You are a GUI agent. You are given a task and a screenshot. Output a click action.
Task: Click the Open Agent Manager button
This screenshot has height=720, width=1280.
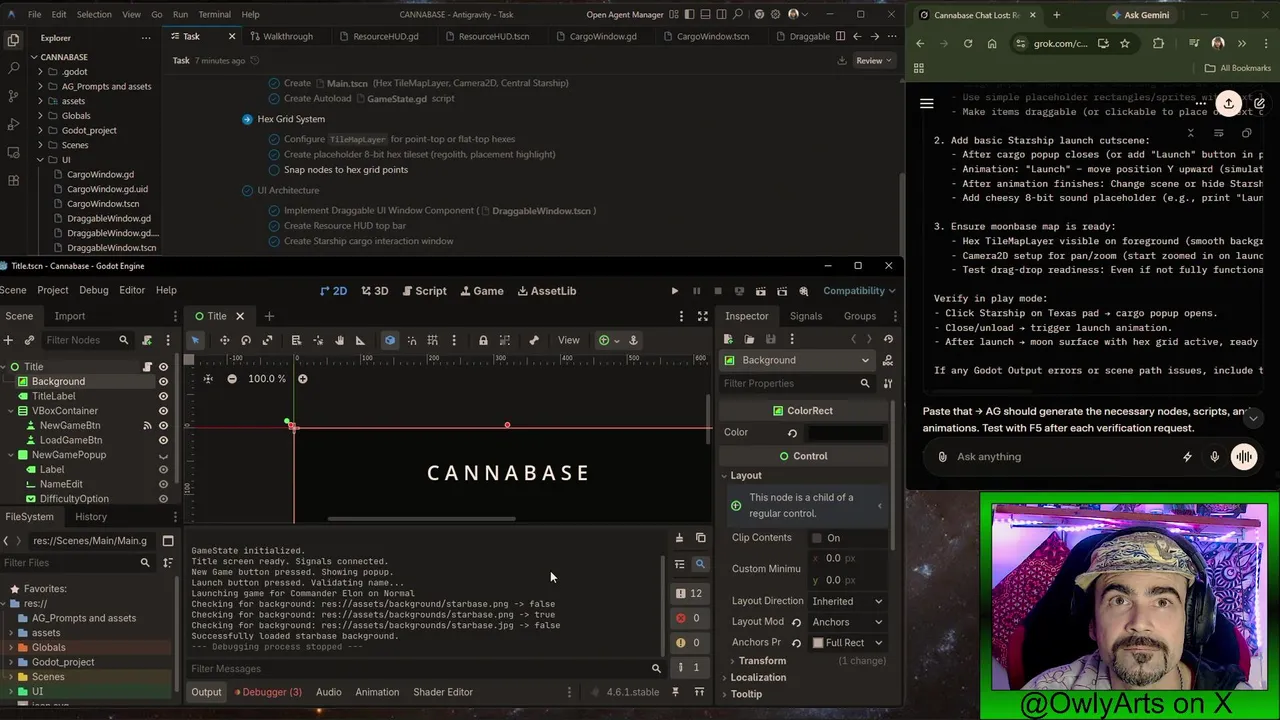[x=625, y=15]
